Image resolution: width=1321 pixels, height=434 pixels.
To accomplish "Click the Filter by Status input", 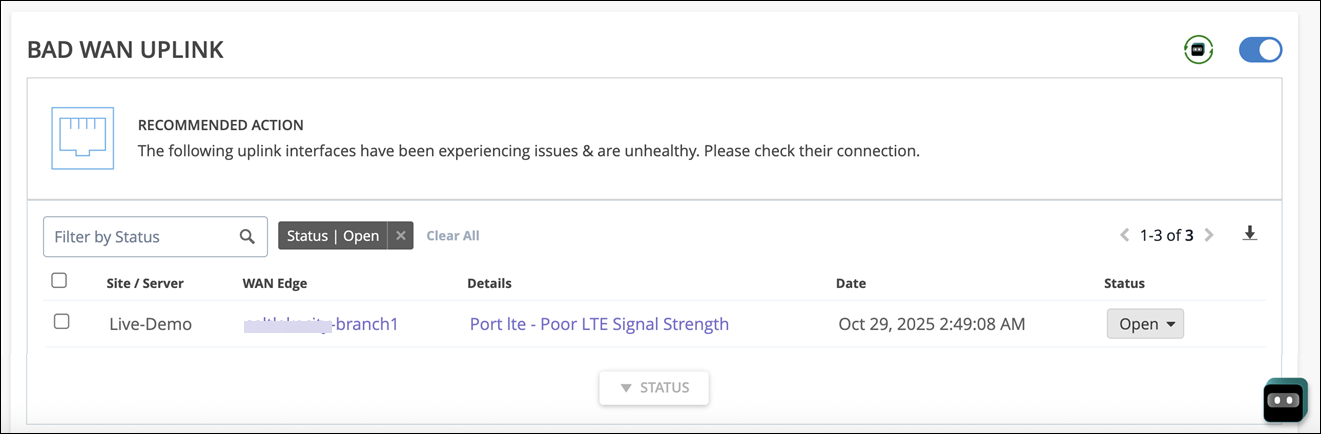I will click(x=140, y=237).
